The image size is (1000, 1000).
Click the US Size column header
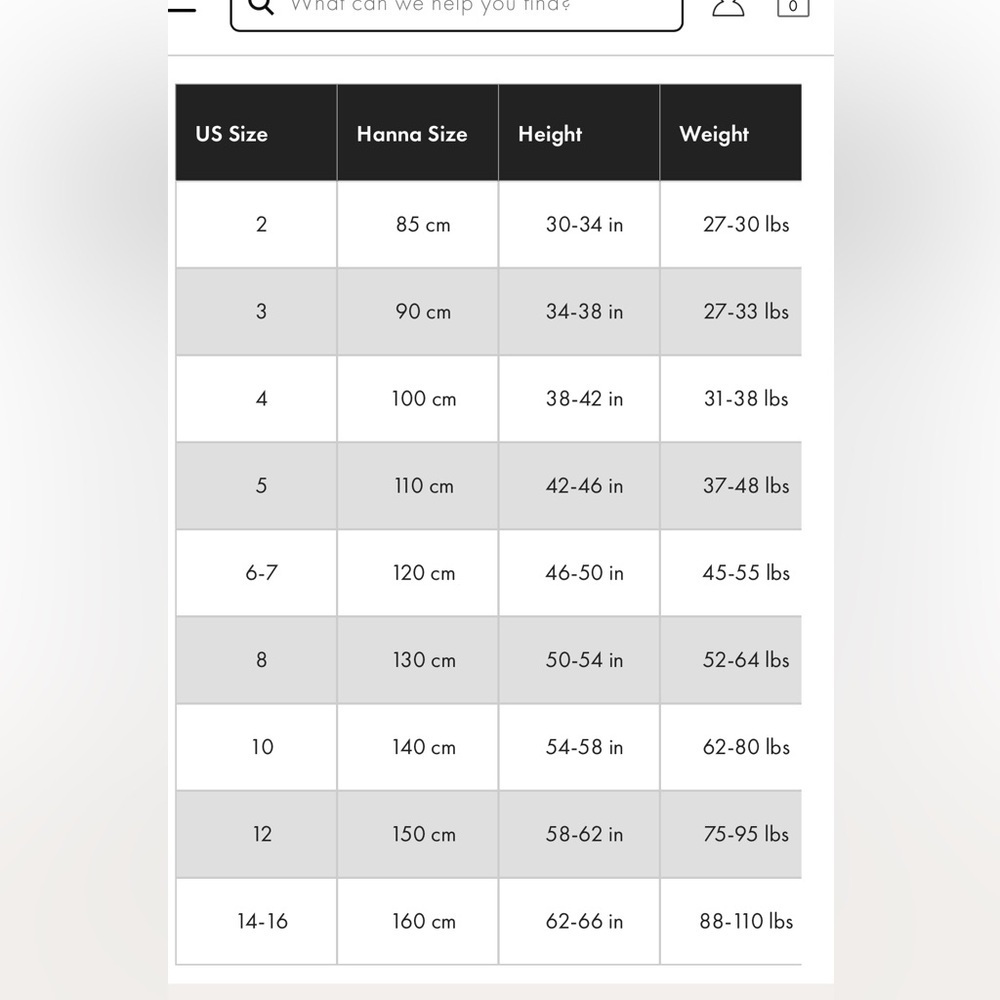pos(256,133)
